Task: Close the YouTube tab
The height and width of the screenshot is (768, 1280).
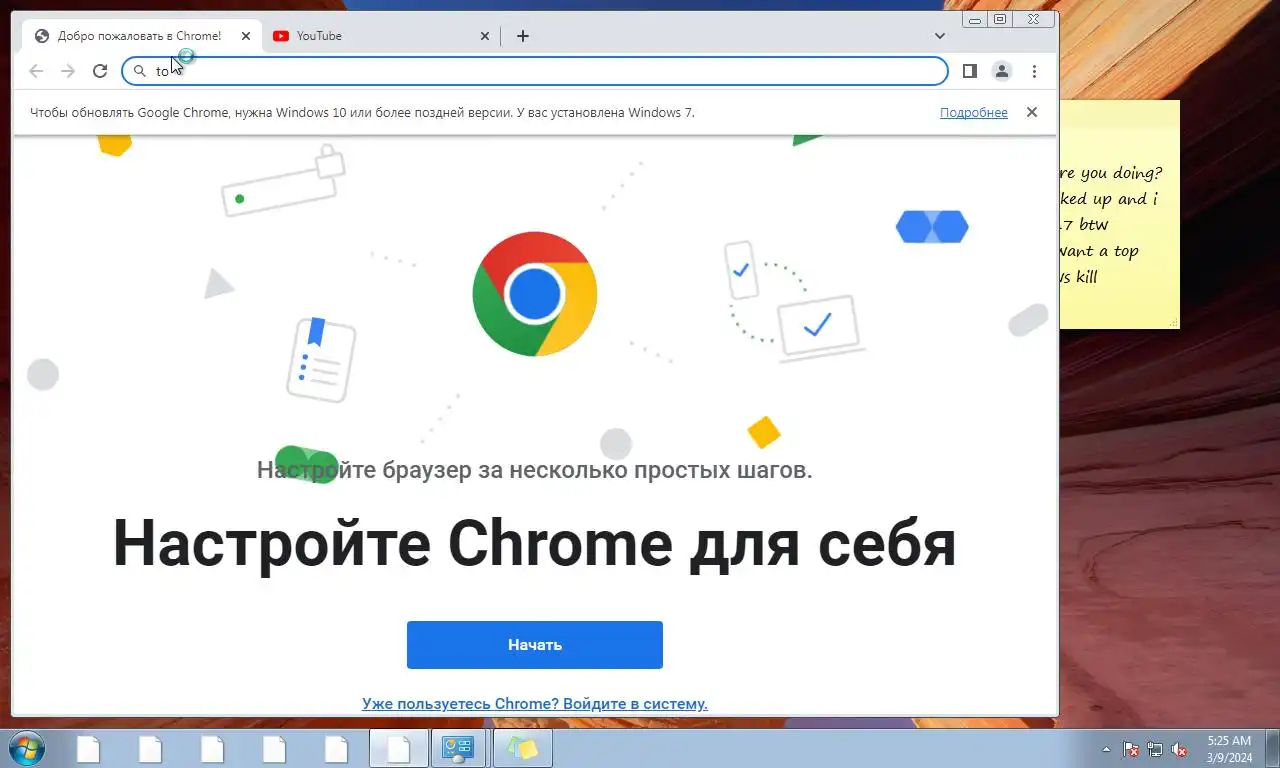Action: 485,36
